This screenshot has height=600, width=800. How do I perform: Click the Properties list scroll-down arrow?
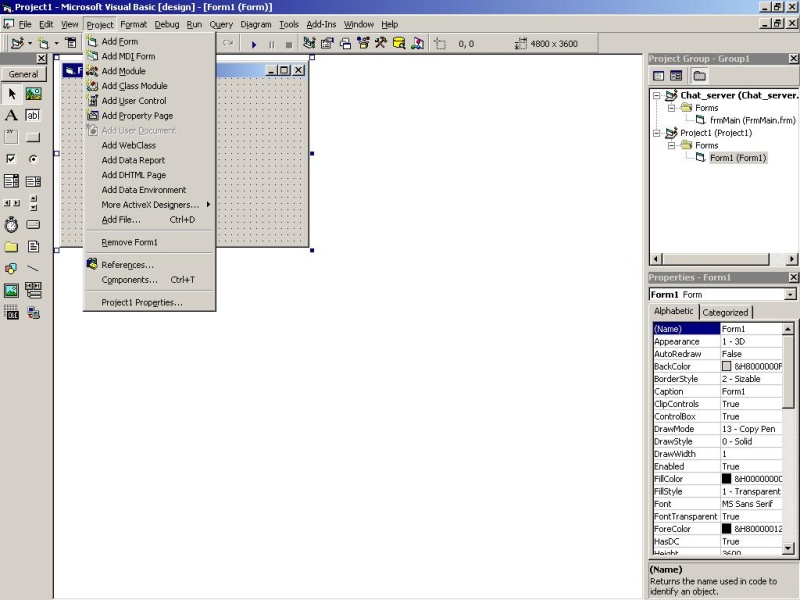[788, 548]
